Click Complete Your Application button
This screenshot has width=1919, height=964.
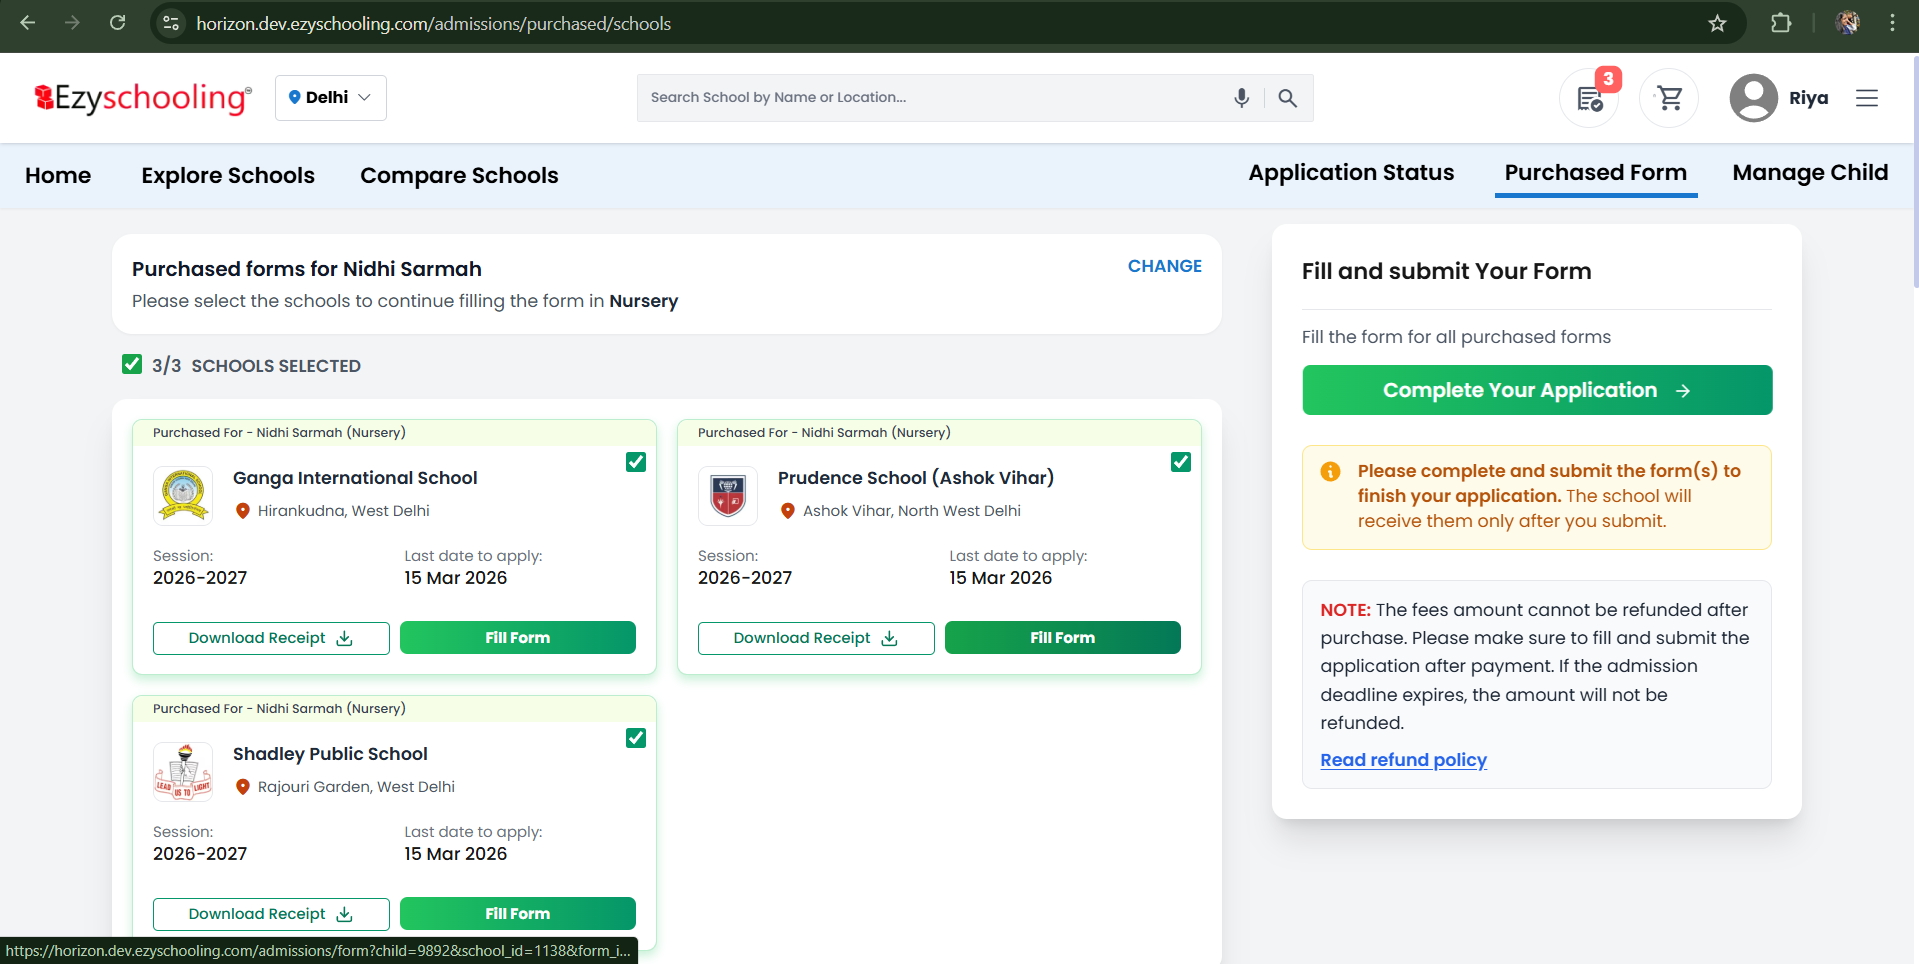[x=1537, y=390]
